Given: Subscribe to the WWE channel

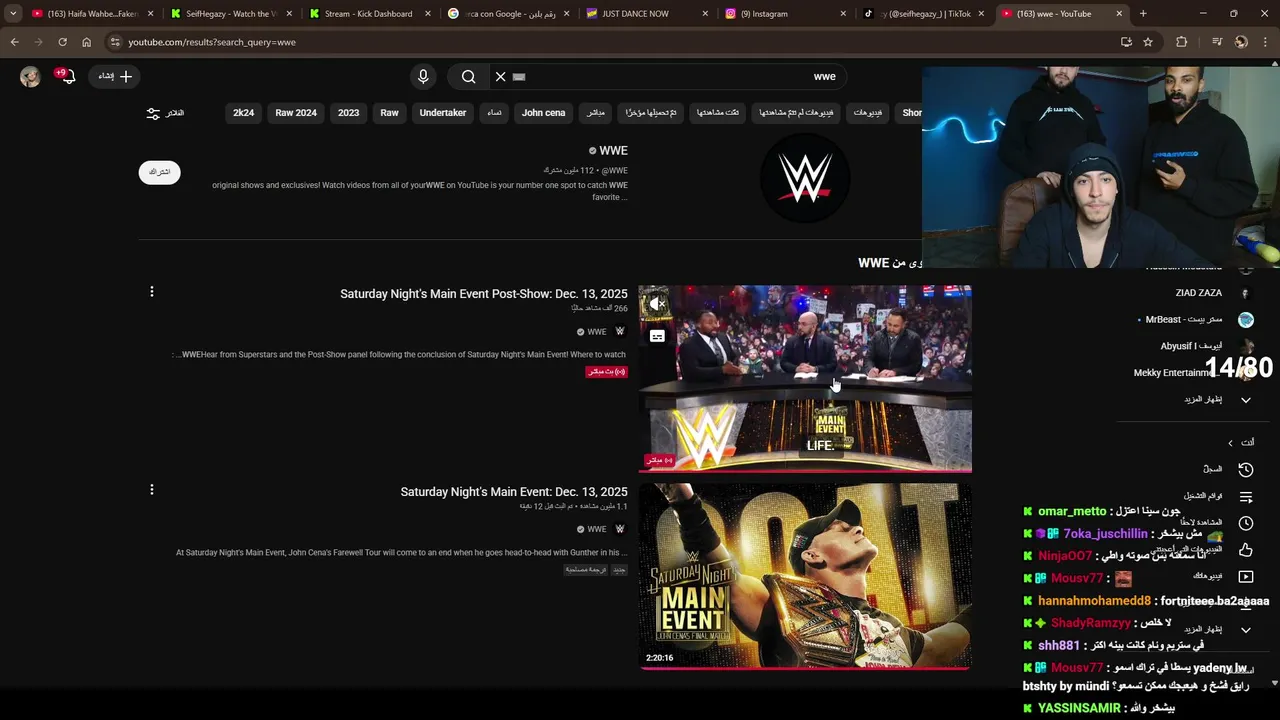Looking at the screenshot, I should pyautogui.click(x=159, y=172).
